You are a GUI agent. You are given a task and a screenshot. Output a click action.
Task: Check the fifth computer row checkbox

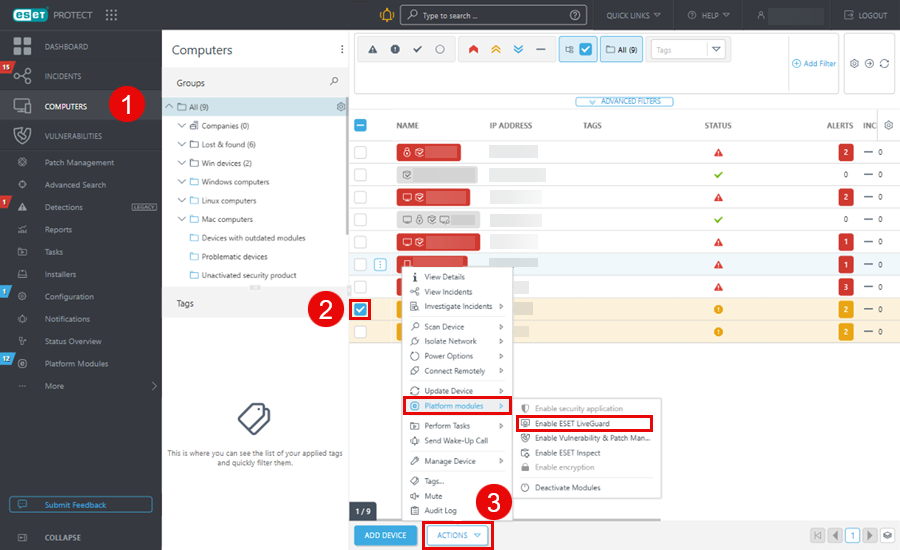pos(360,242)
